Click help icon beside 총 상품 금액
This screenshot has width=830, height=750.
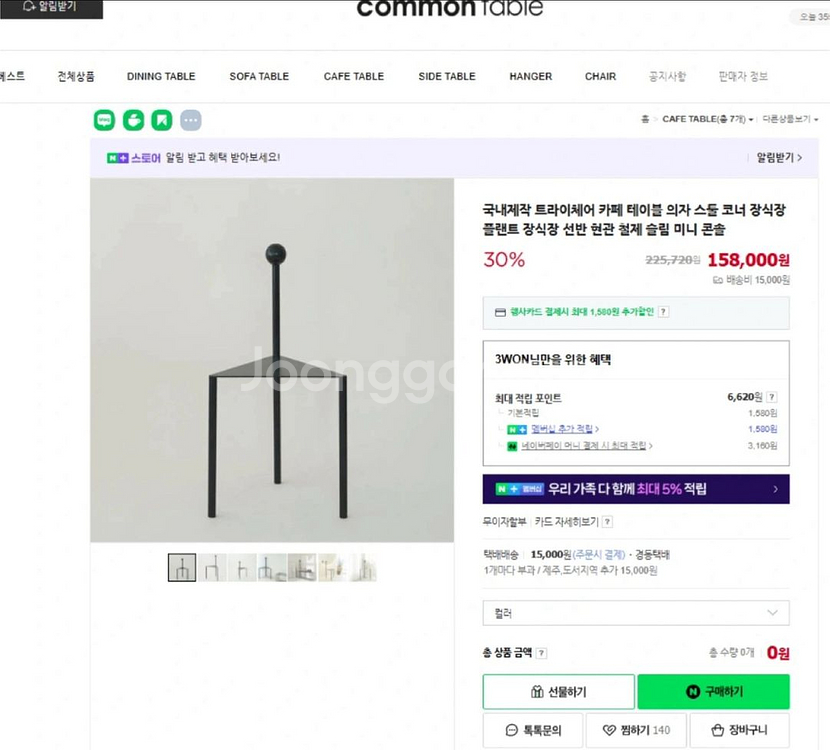pyautogui.click(x=541, y=654)
